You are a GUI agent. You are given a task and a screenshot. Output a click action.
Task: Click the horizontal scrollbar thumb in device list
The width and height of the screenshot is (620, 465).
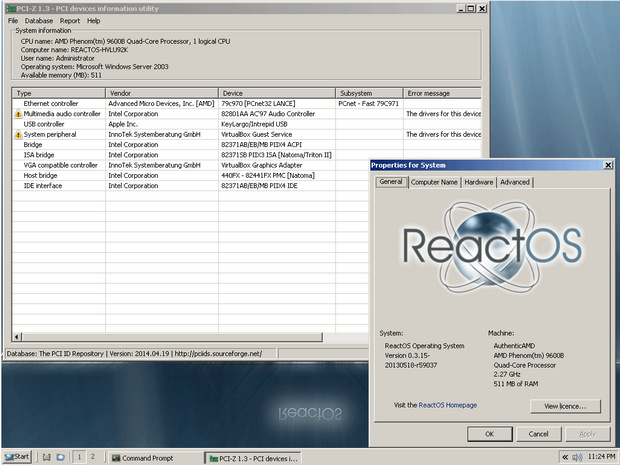coord(172,337)
